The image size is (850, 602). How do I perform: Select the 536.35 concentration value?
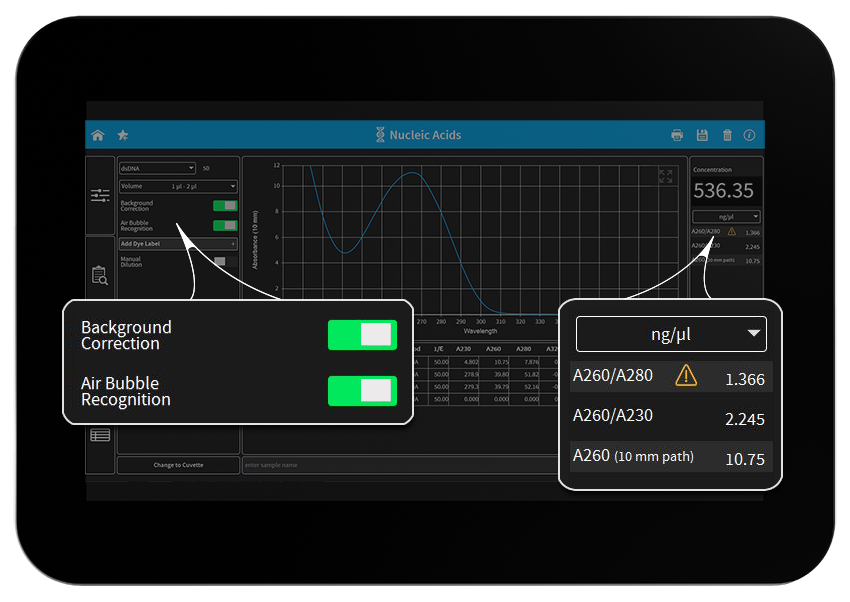[x=723, y=191]
